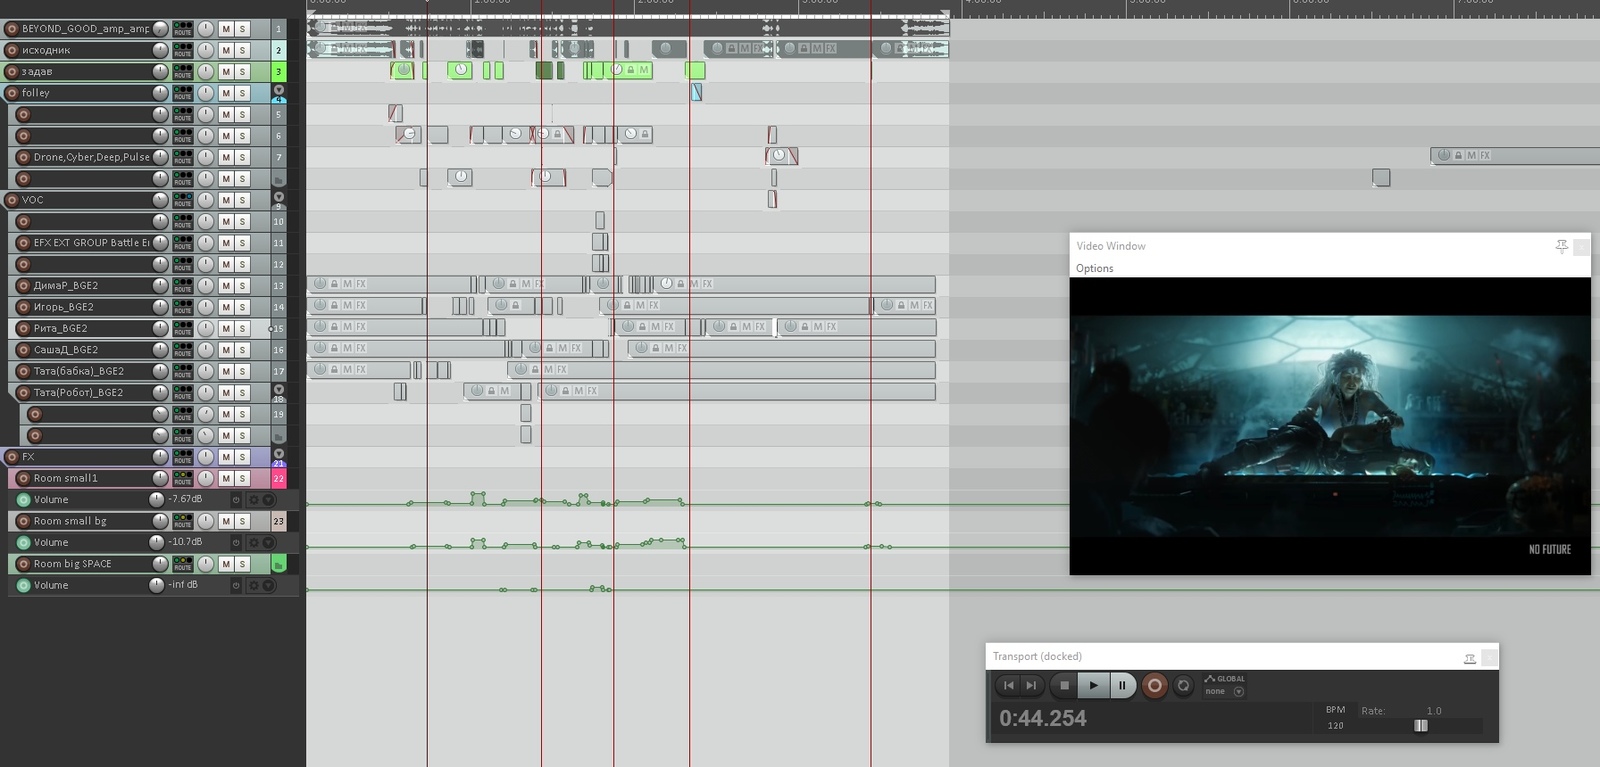Image resolution: width=1600 pixels, height=767 pixels.
Task: Solo the исходник track
Action: tap(242, 50)
